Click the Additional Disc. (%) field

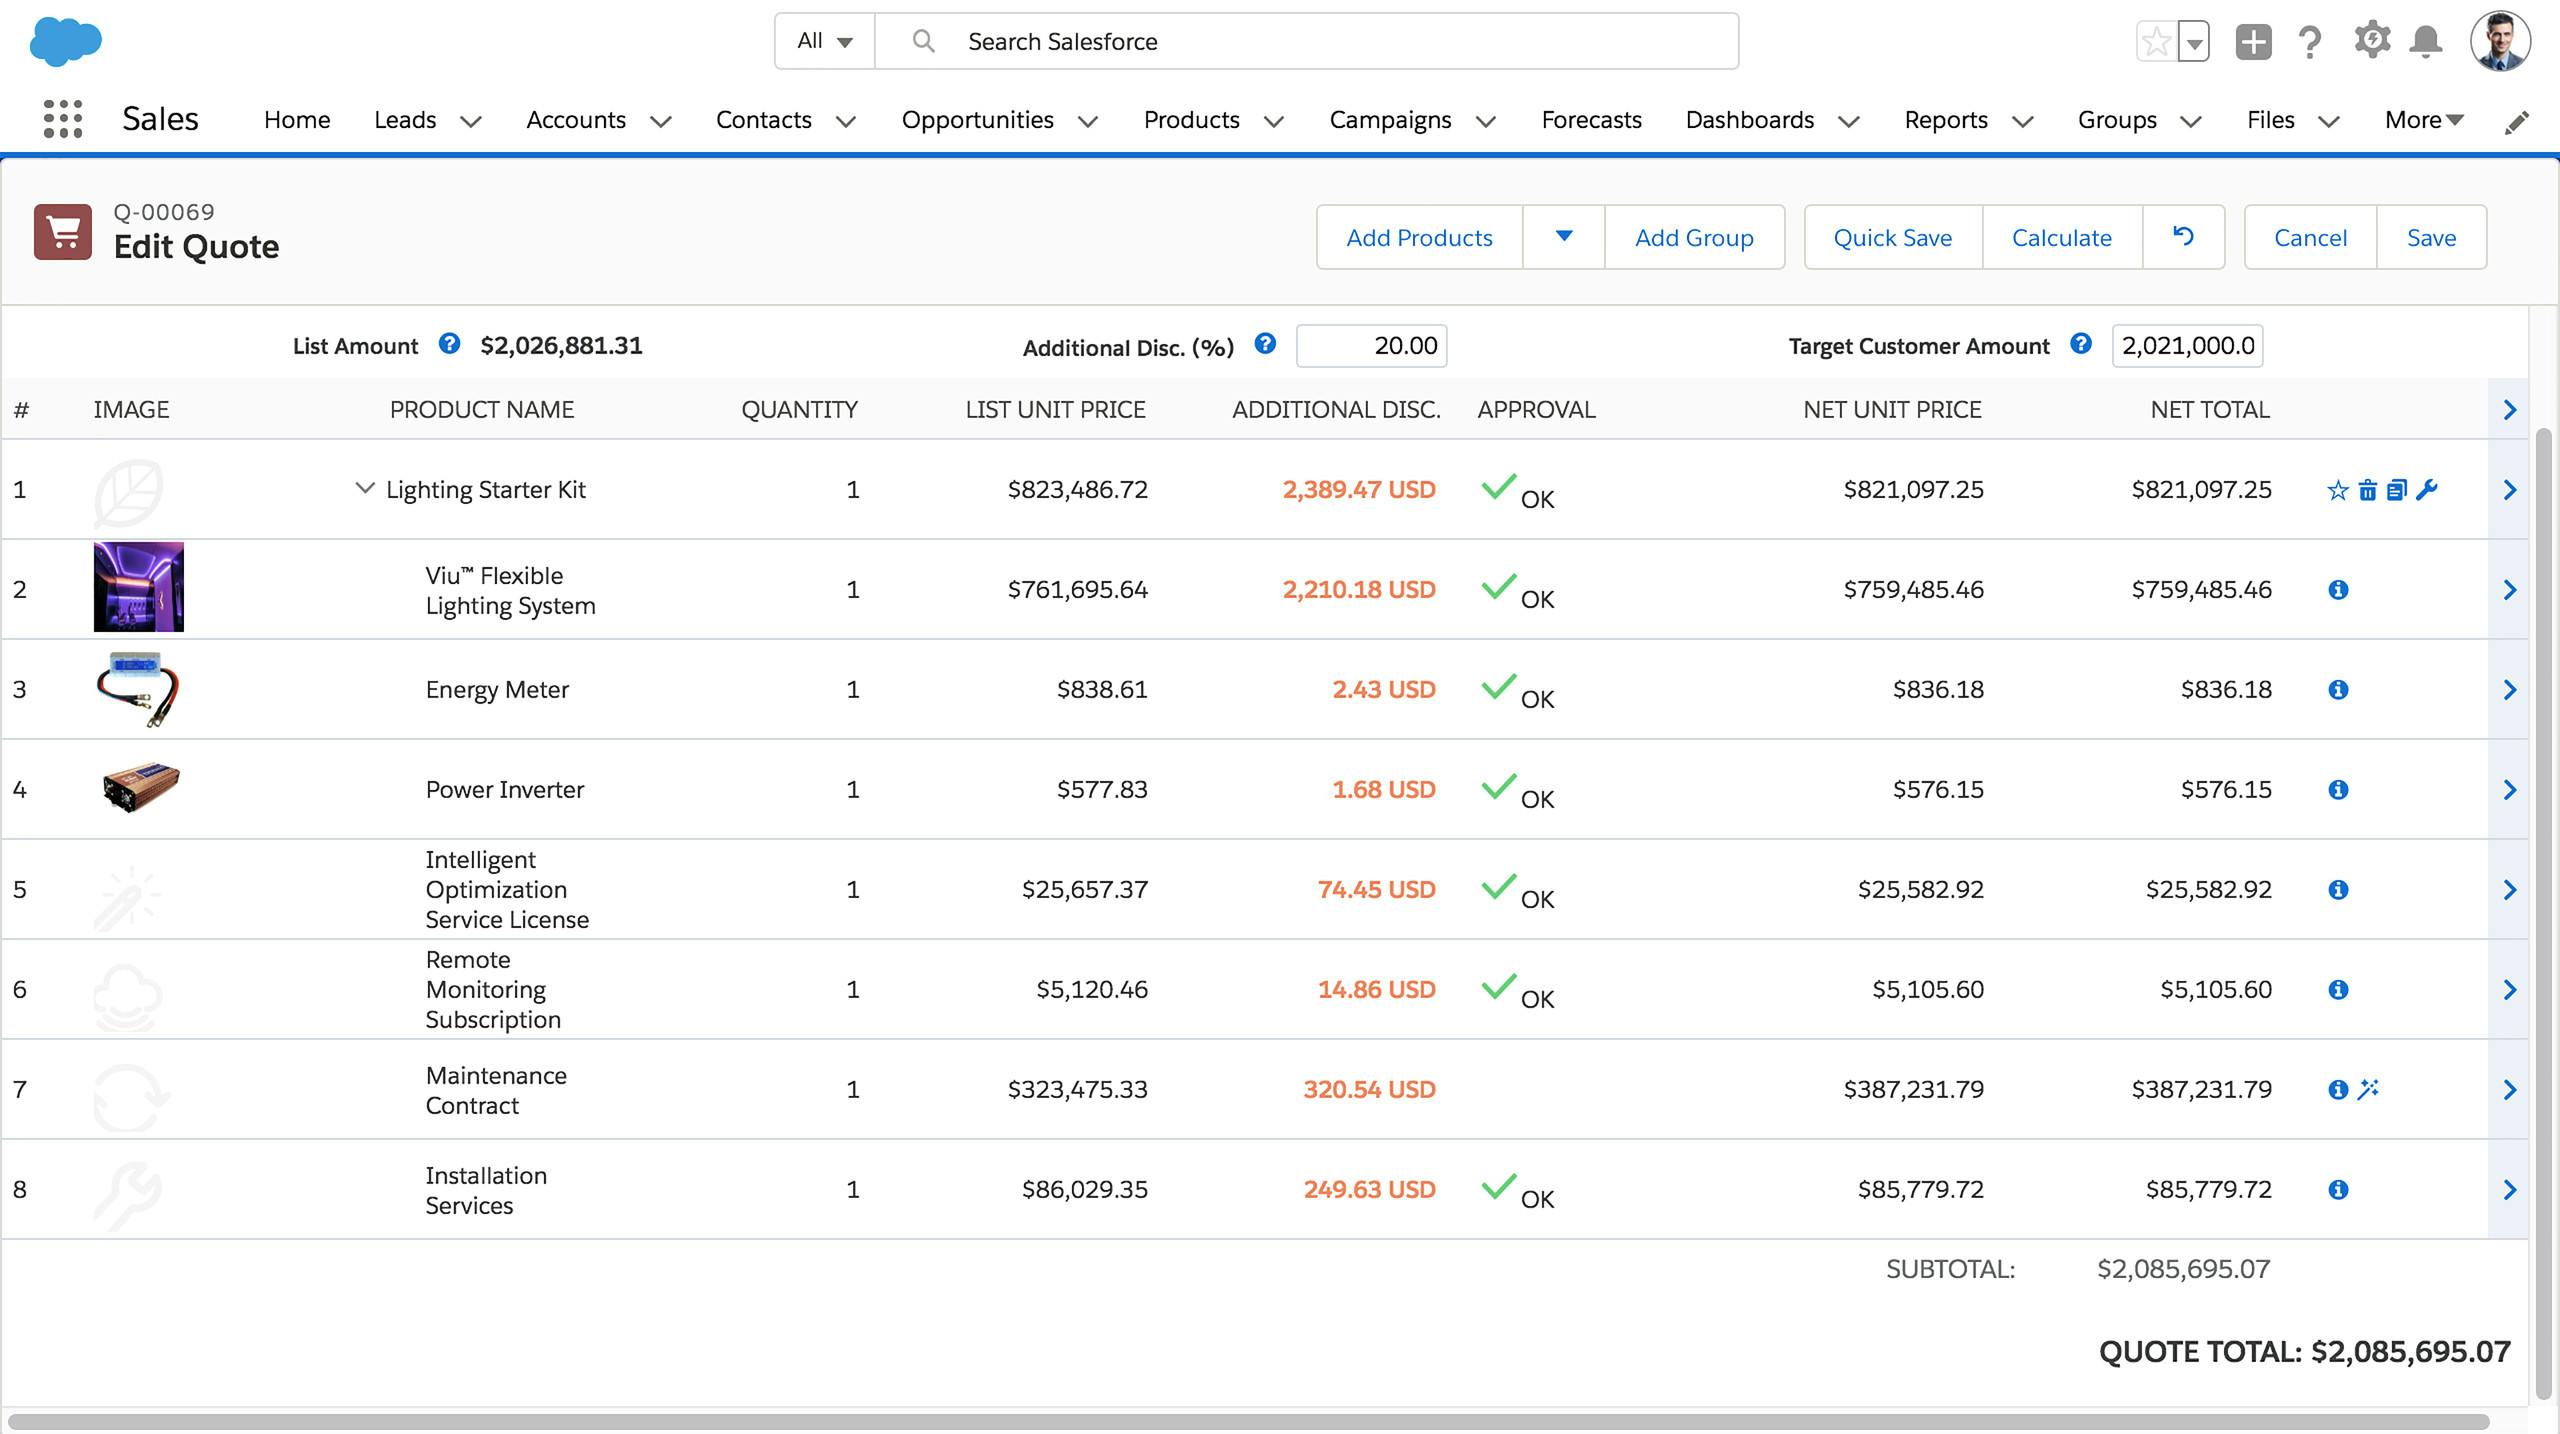[x=1371, y=346]
